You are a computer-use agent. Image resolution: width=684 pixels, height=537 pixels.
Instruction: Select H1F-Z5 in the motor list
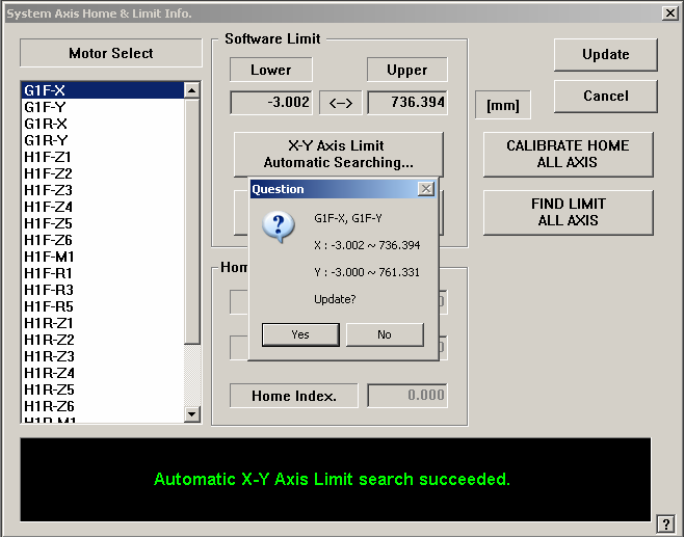pyautogui.click(x=103, y=223)
